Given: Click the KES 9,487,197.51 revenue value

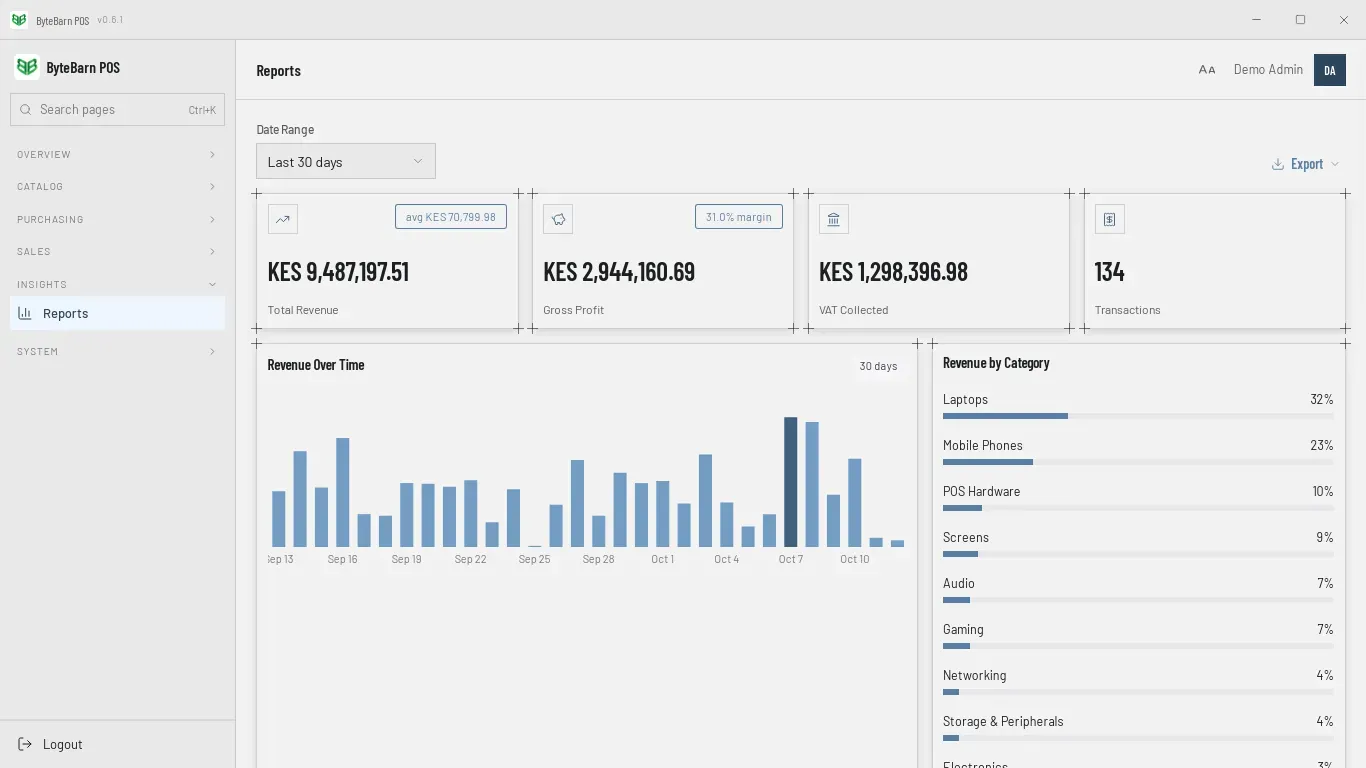Looking at the screenshot, I should coord(338,272).
